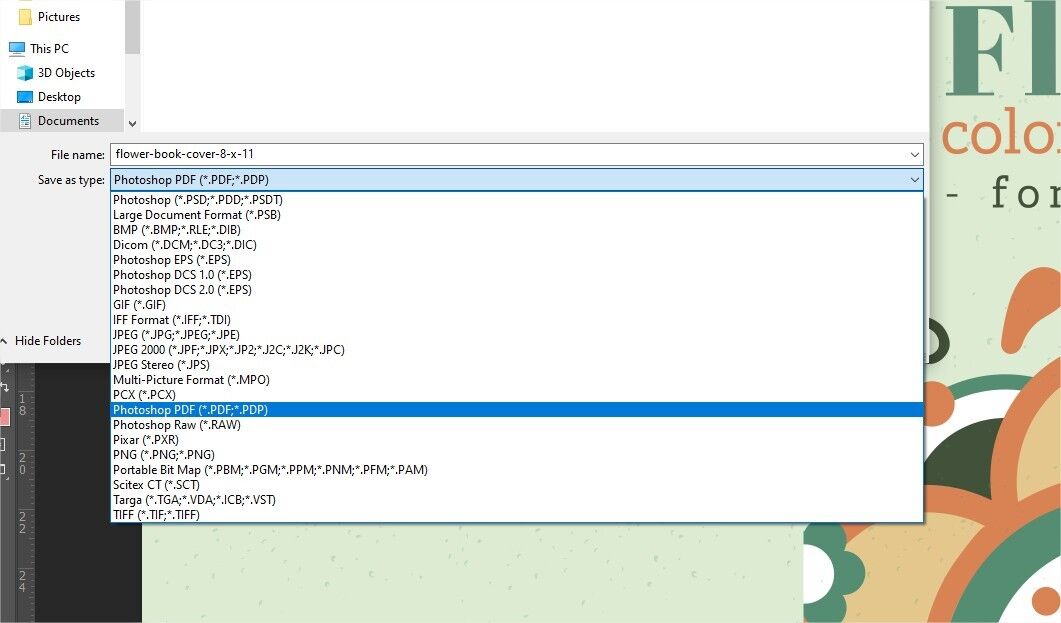
Task: Pick the highlighted Photoshop PDF list entry
Action: click(190, 410)
